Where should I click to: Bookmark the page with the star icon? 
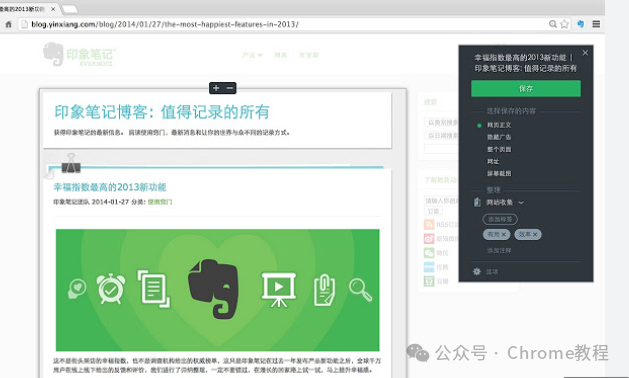tap(564, 24)
